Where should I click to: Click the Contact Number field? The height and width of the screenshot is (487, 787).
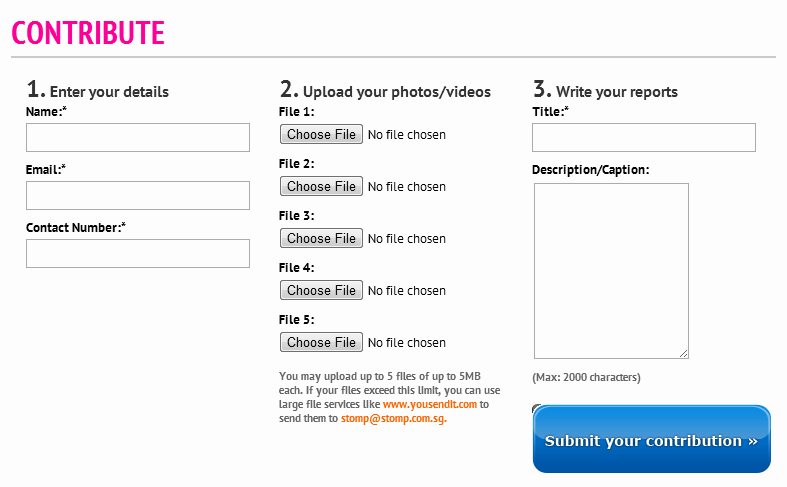137,254
